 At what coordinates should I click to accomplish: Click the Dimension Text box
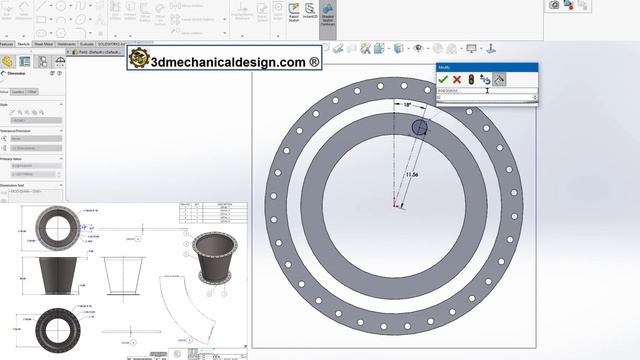(x=36, y=196)
